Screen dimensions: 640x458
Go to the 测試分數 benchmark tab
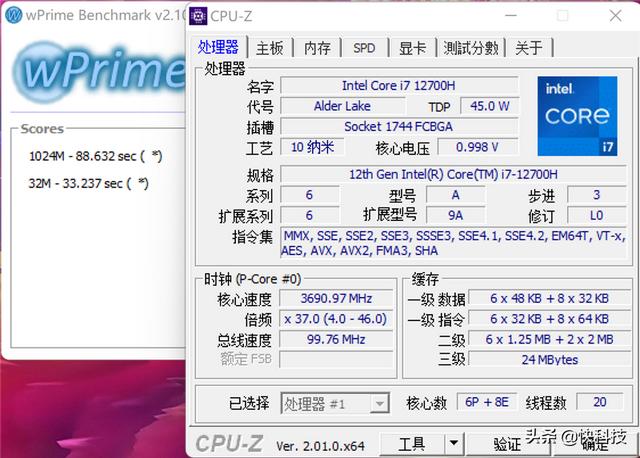(470, 47)
